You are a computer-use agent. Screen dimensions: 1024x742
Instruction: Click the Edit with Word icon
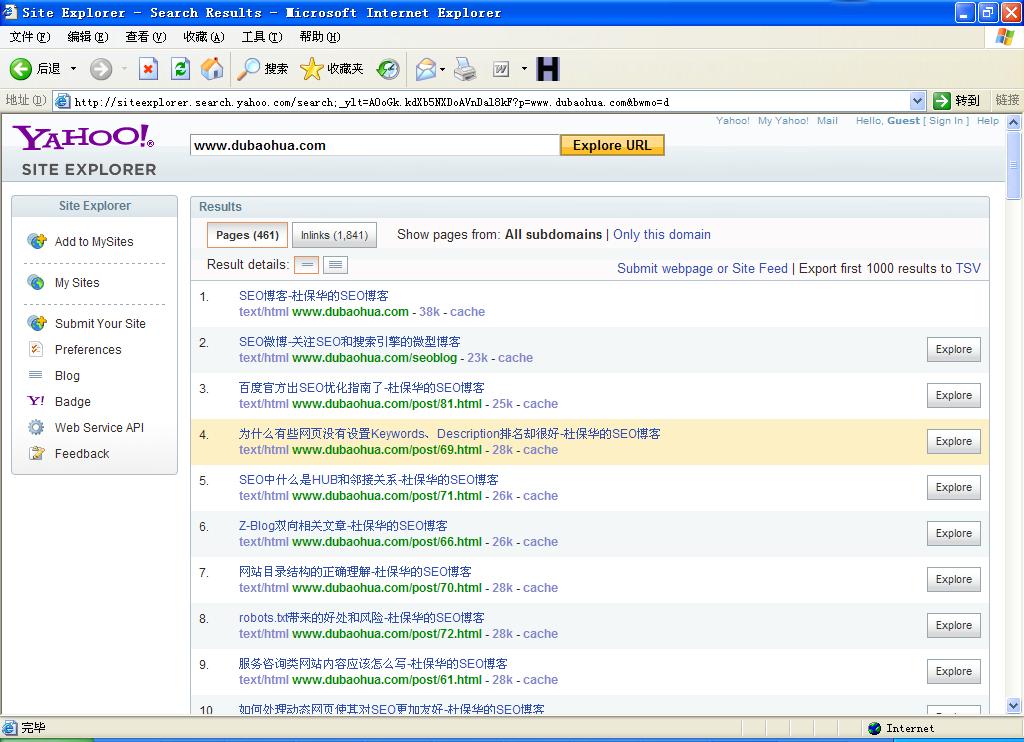coord(501,69)
